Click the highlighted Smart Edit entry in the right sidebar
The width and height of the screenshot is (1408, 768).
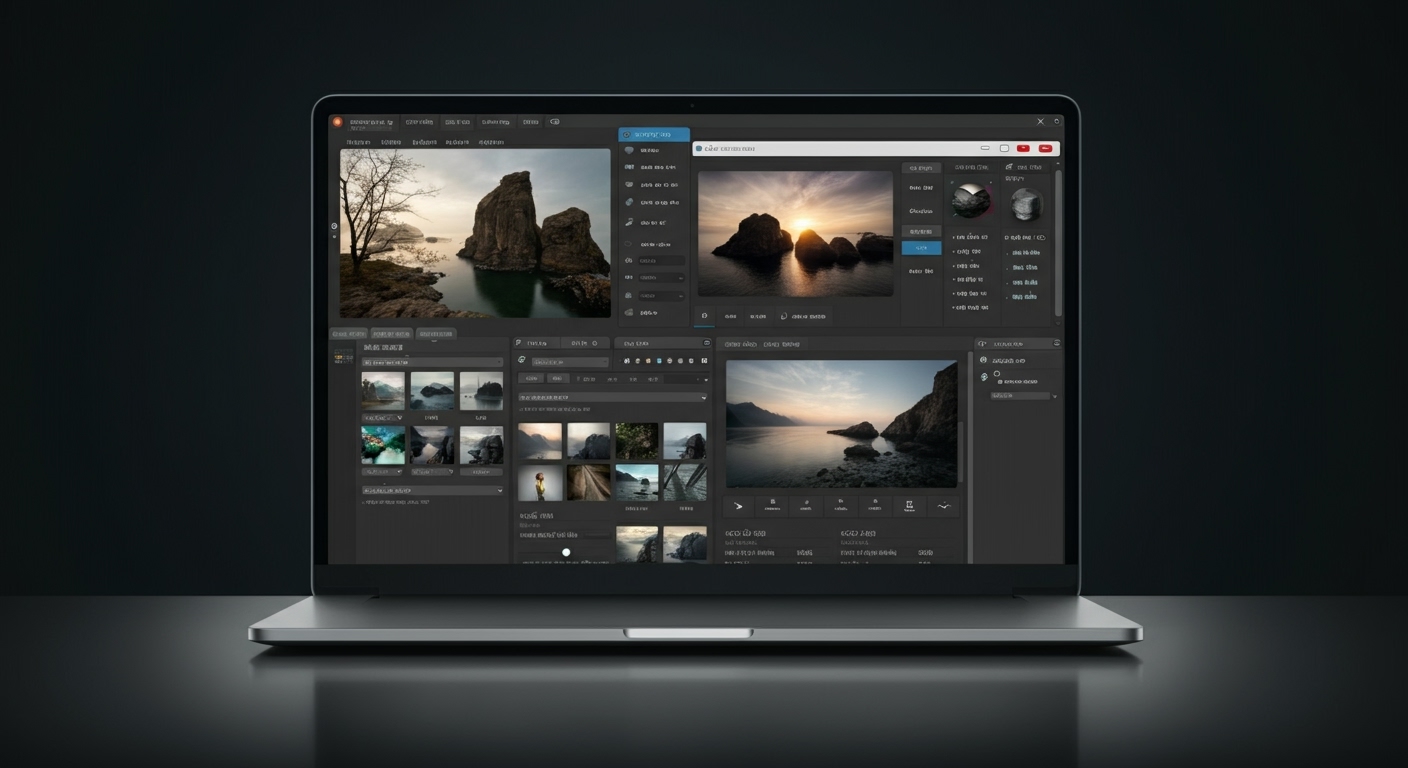(653, 134)
